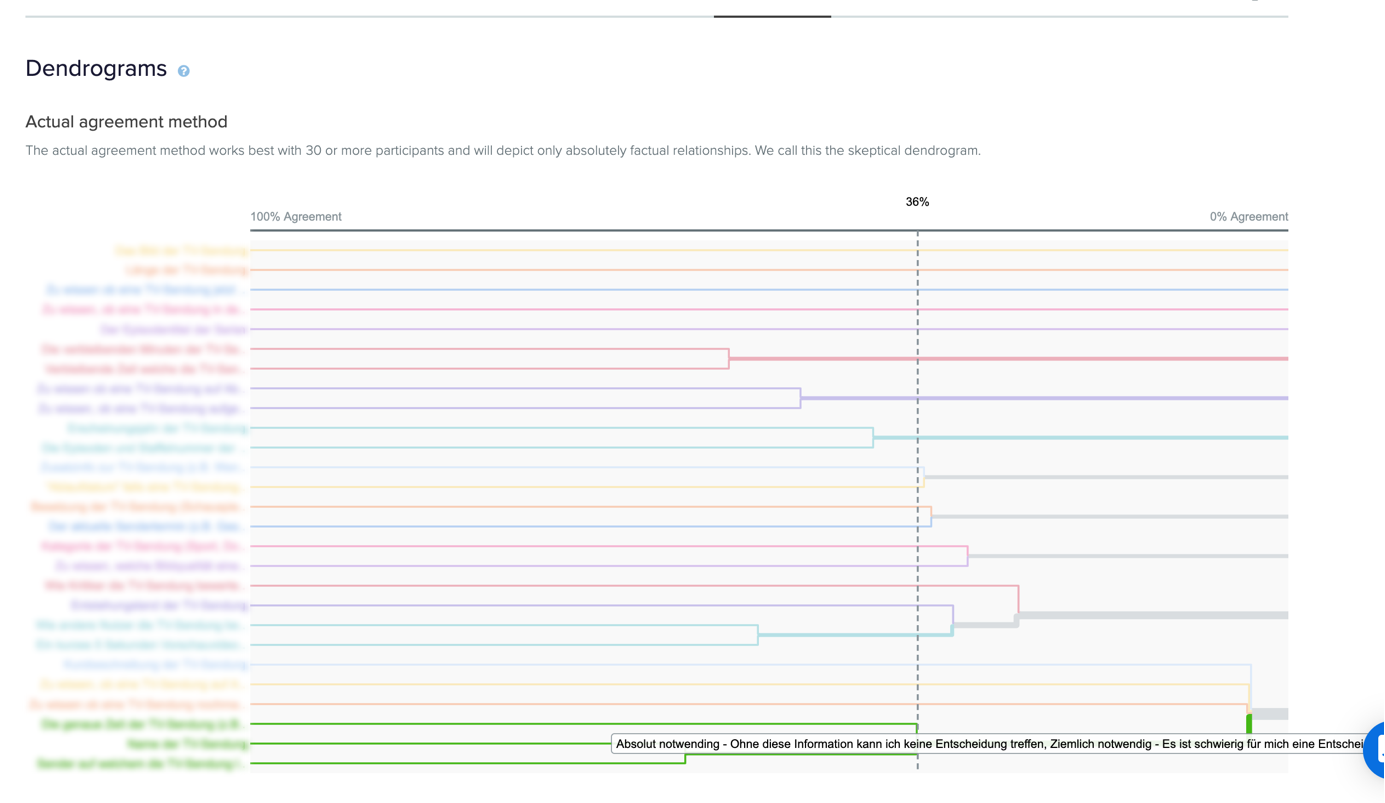The height and width of the screenshot is (803, 1385).
Task: Select the 'Länge der TV-Sendung' orange label
Action: [186, 270]
